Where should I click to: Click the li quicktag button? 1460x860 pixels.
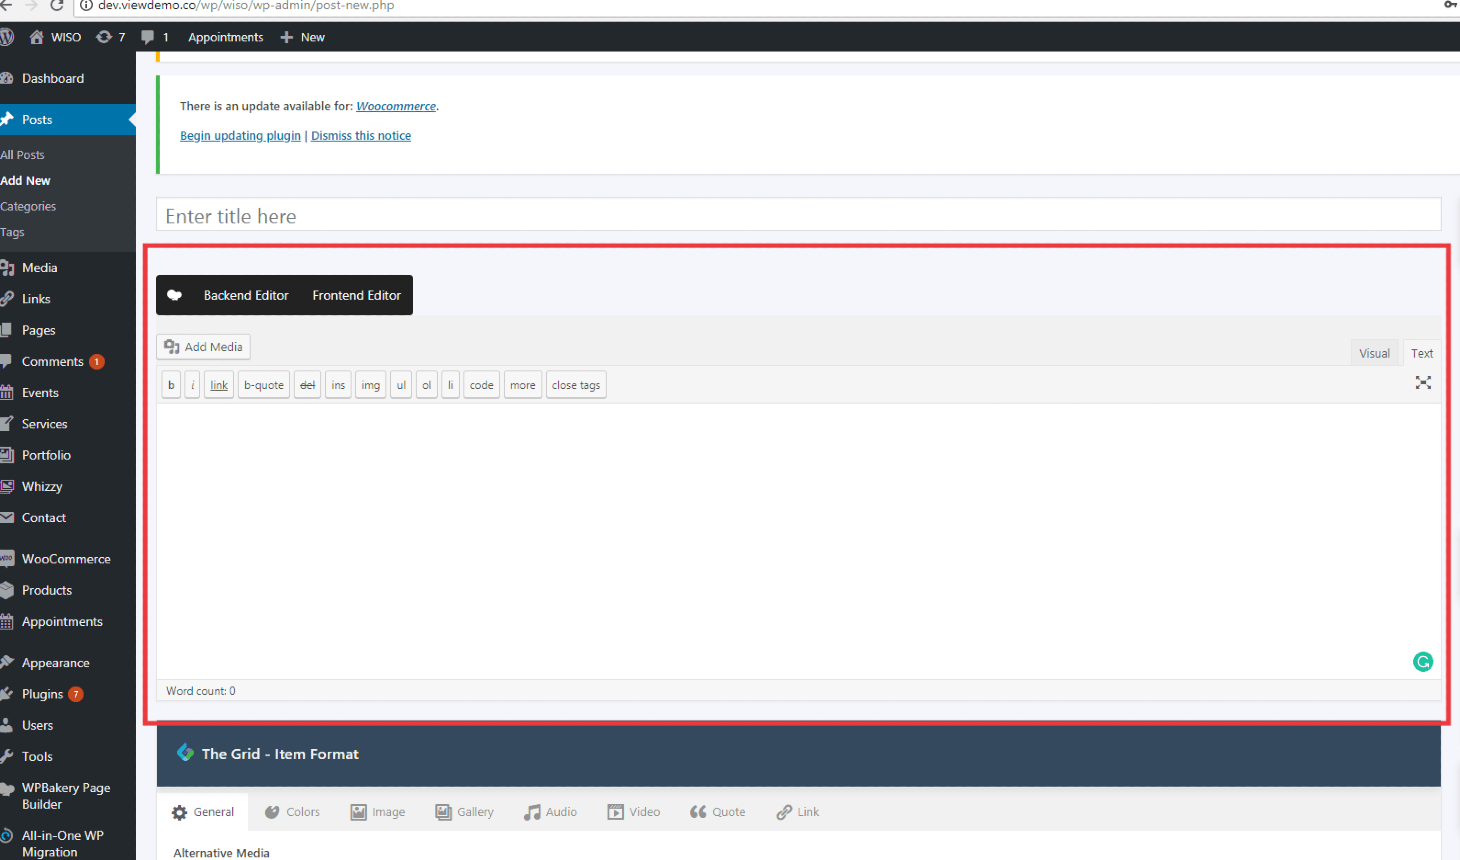click(450, 385)
